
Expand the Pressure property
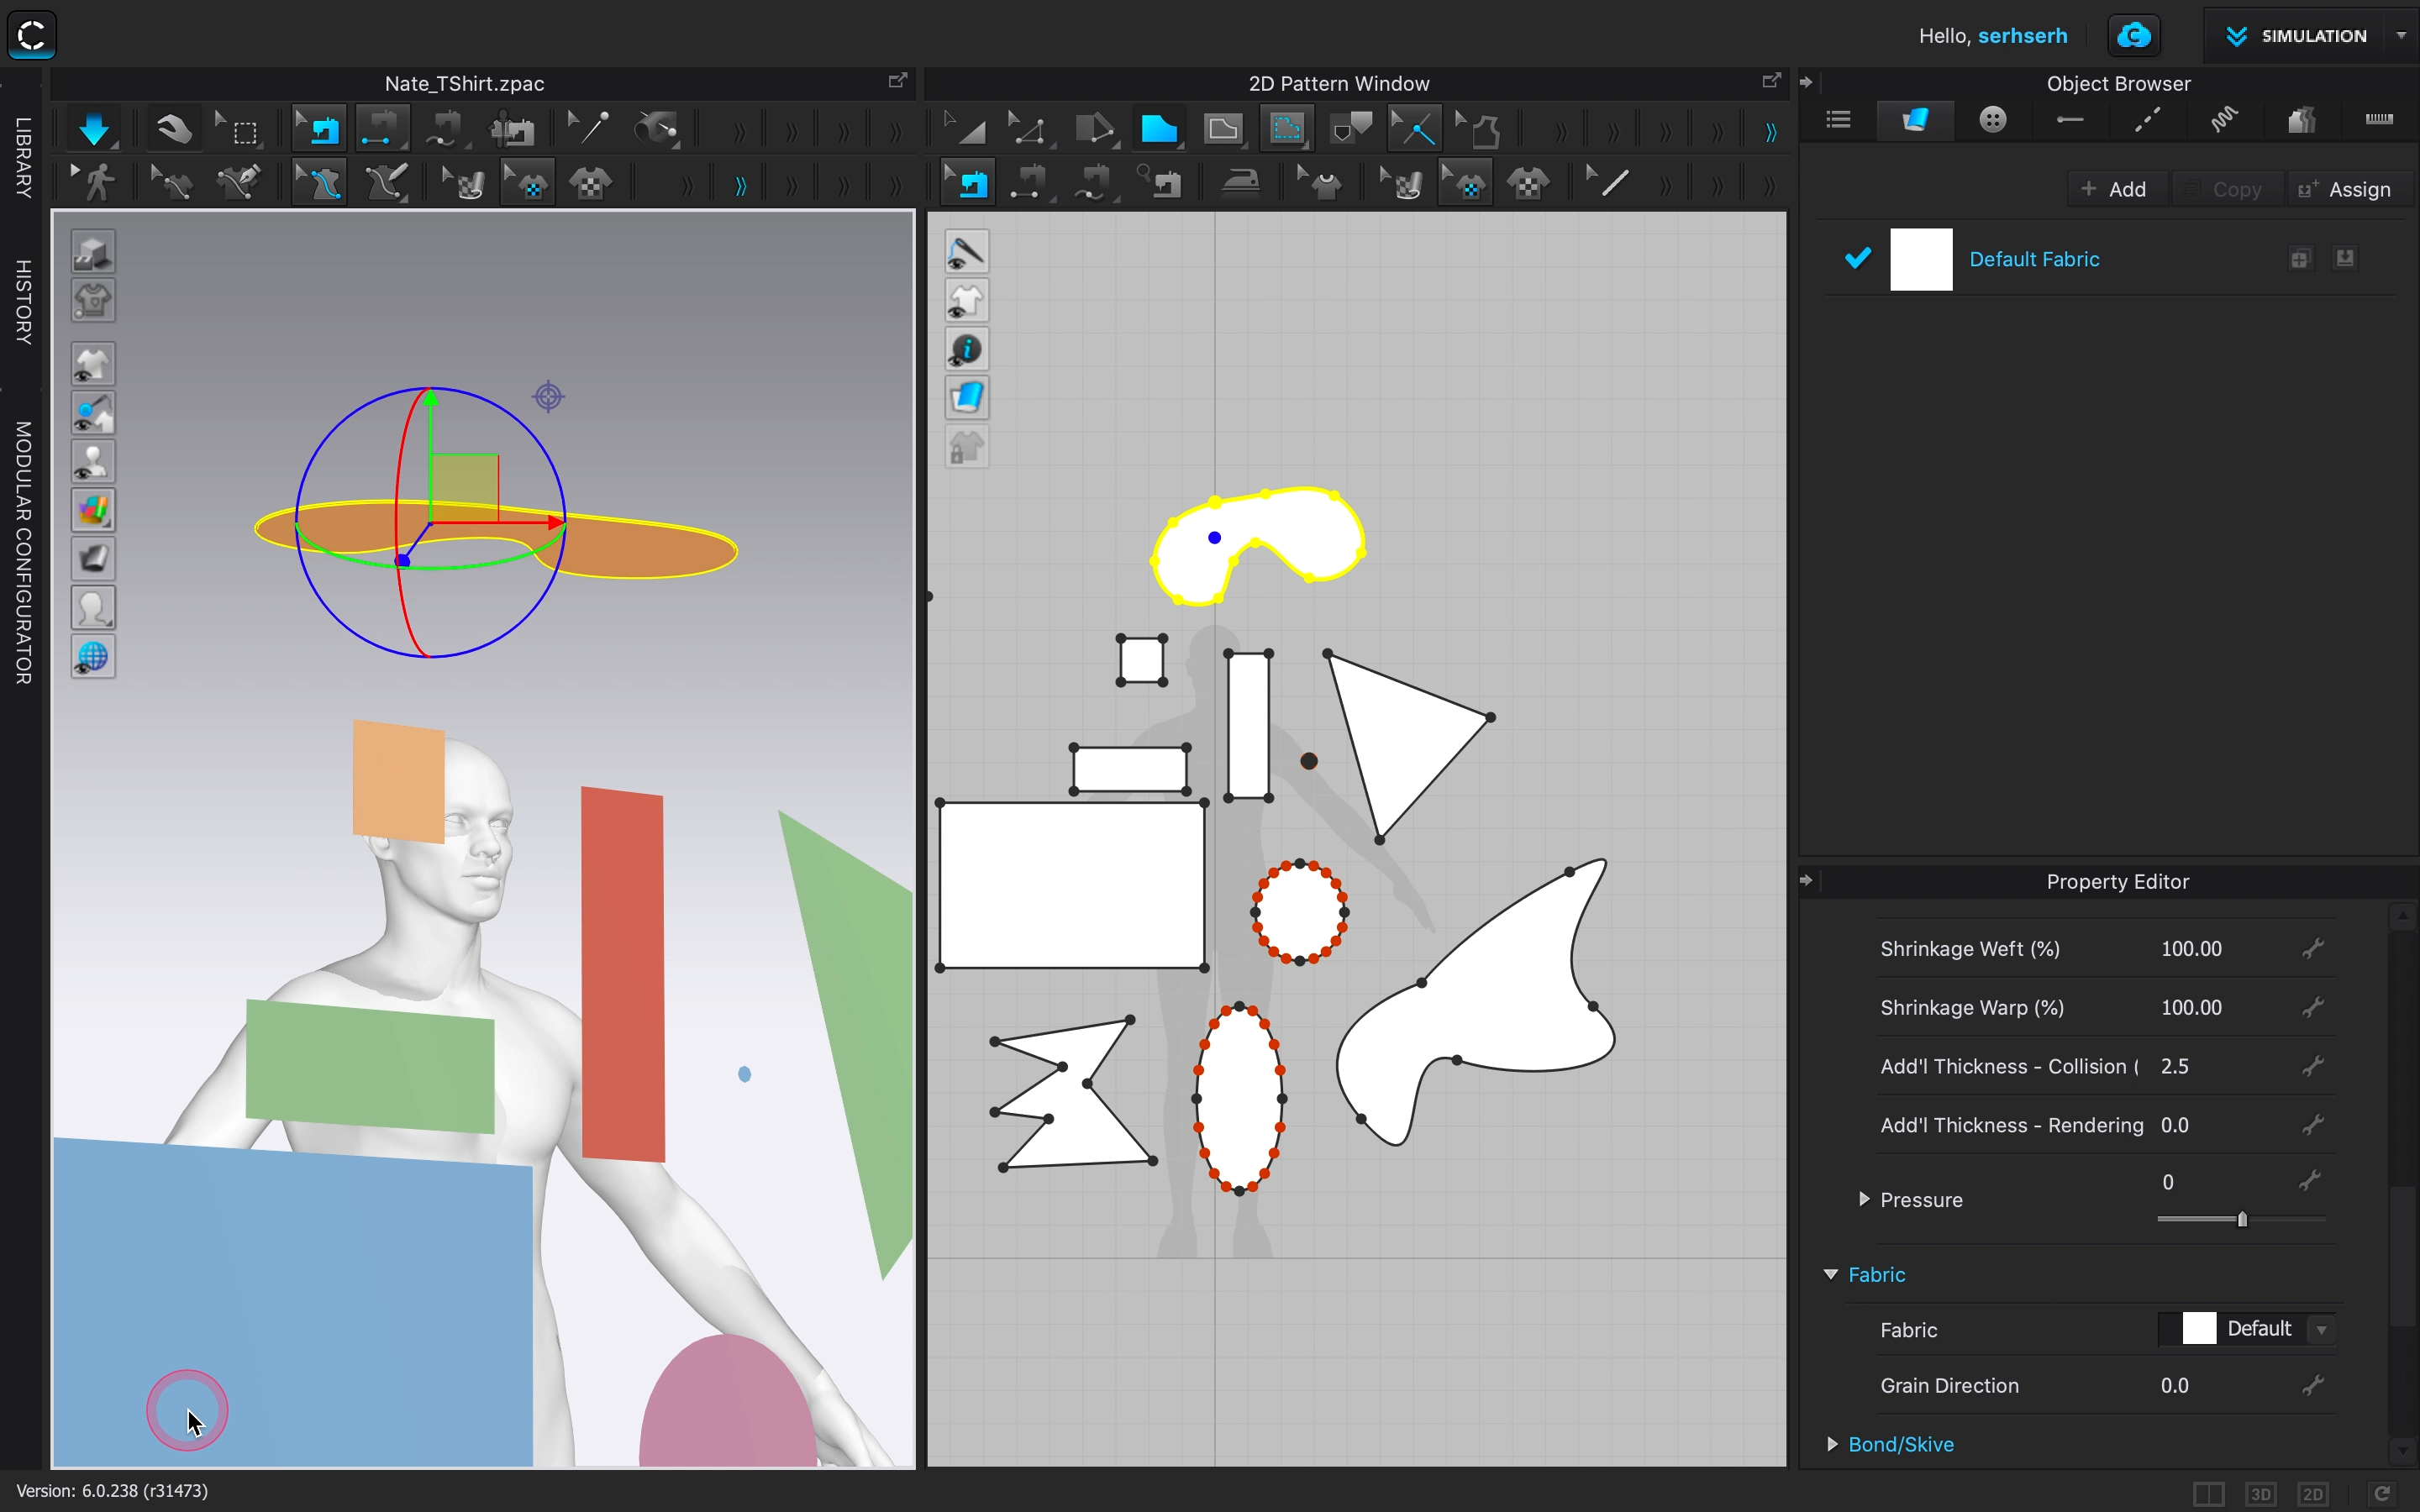pyautogui.click(x=1863, y=1199)
